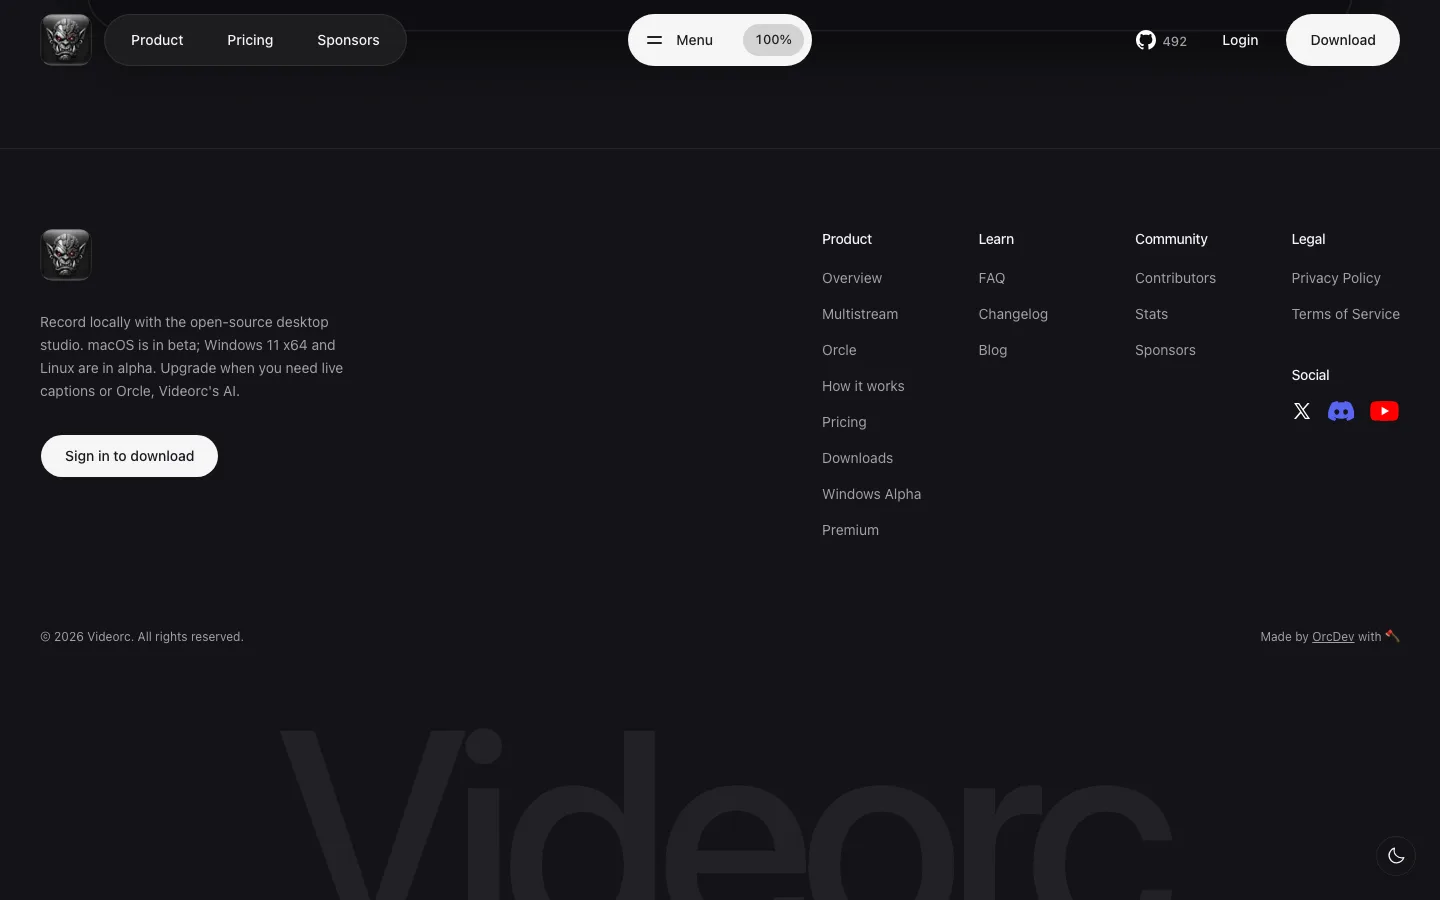Follow the OrcDev credit link
The height and width of the screenshot is (900, 1440).
(x=1333, y=637)
